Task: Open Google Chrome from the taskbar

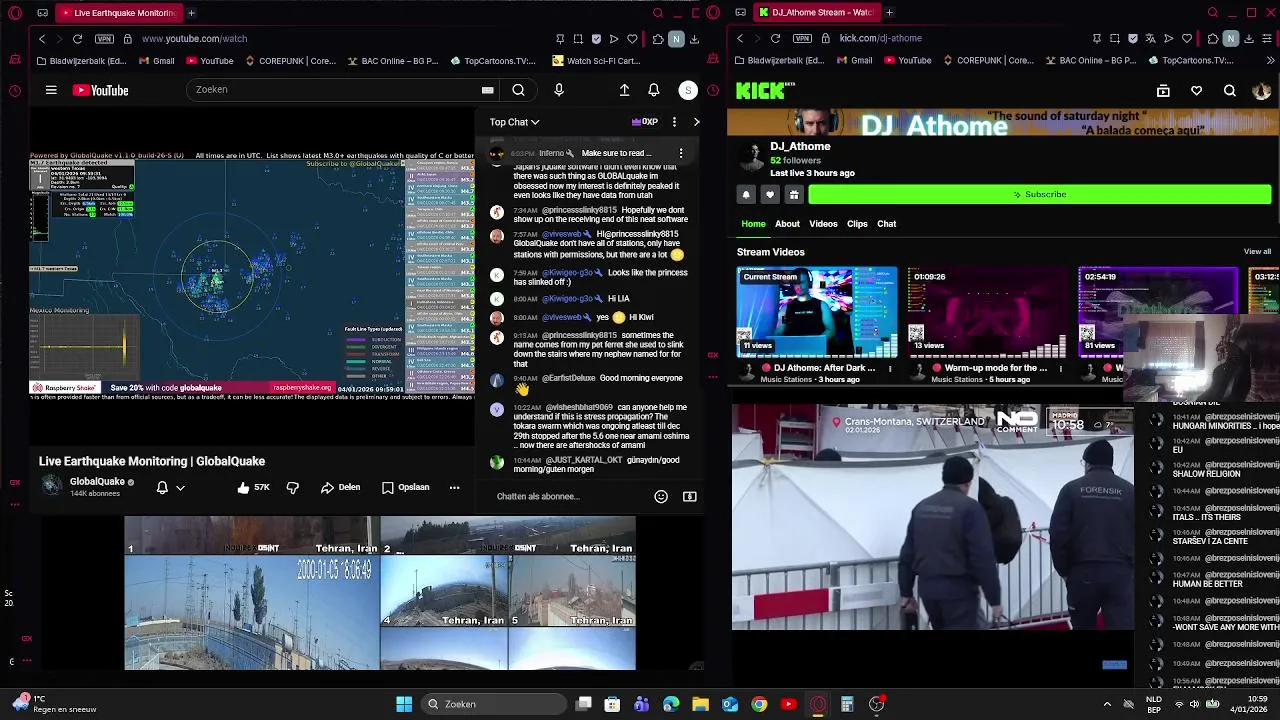Action: tap(759, 704)
